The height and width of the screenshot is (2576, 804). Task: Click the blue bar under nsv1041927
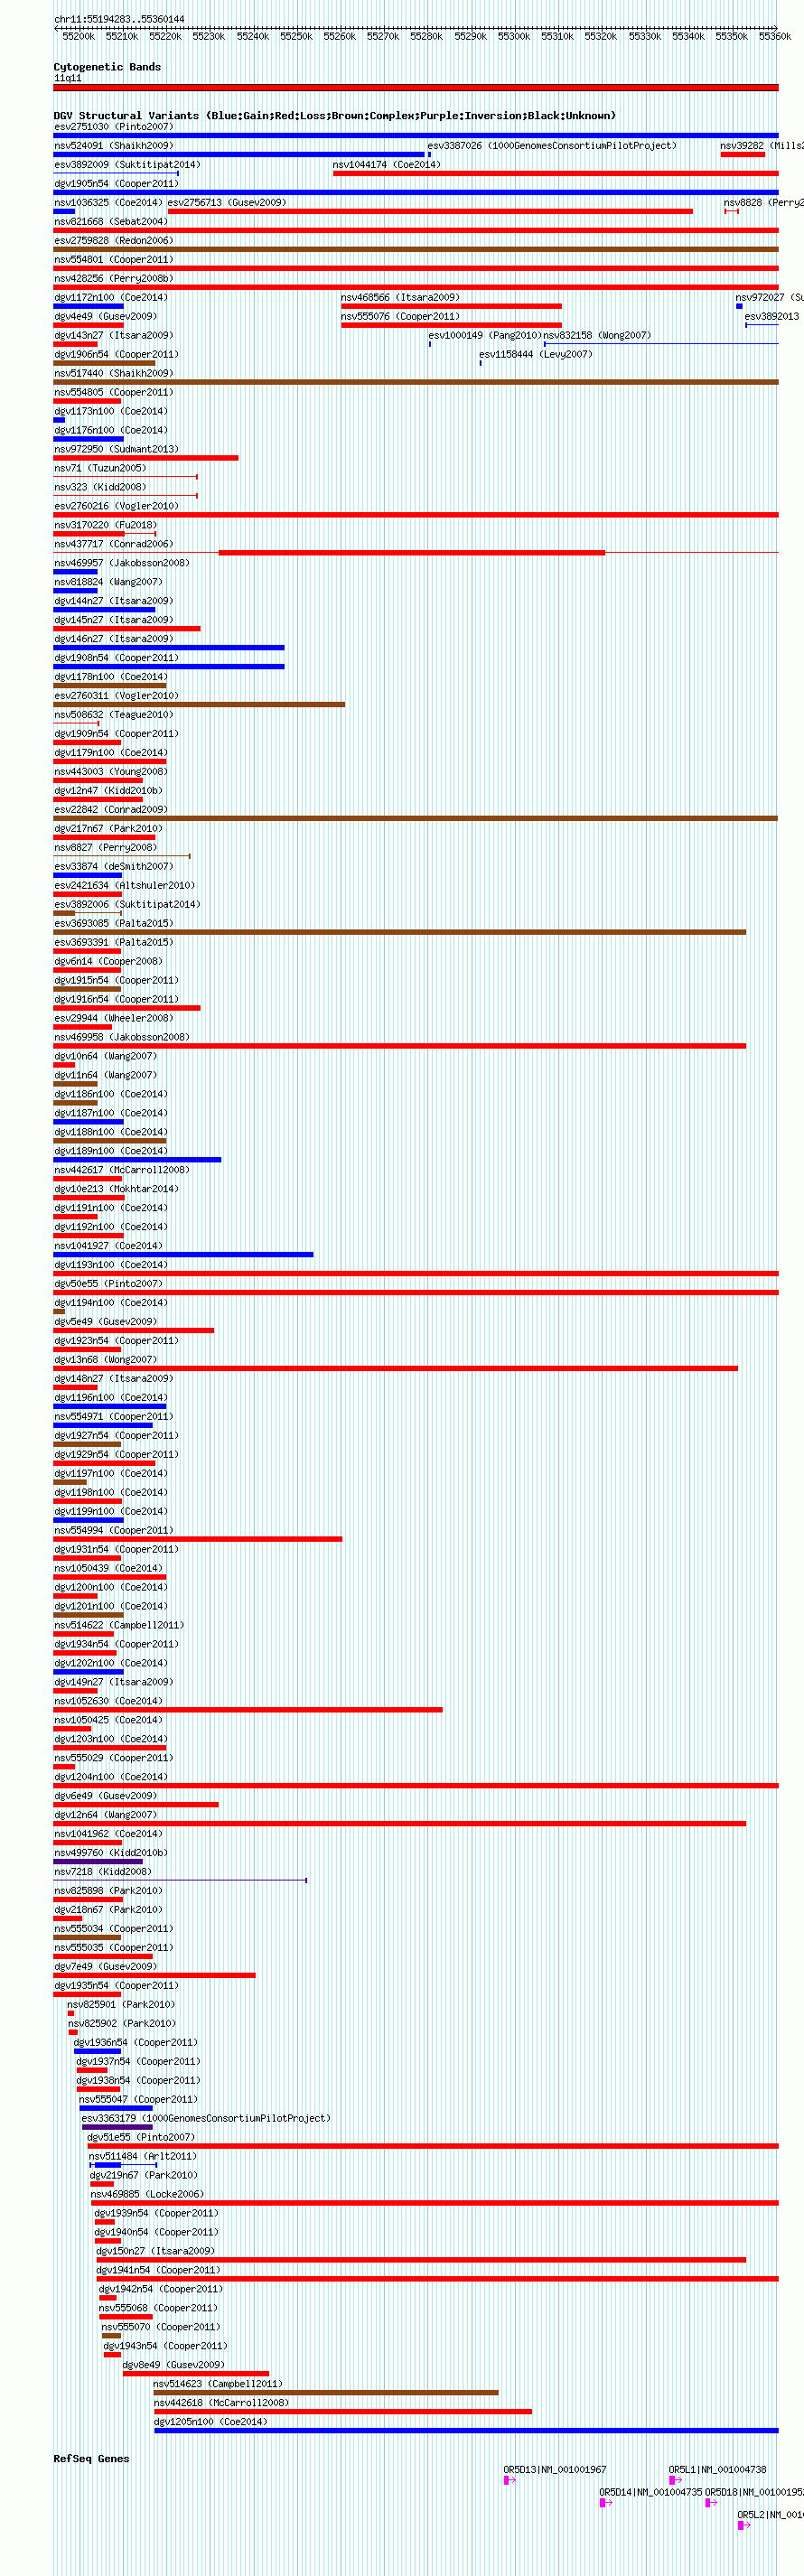tap(183, 1255)
